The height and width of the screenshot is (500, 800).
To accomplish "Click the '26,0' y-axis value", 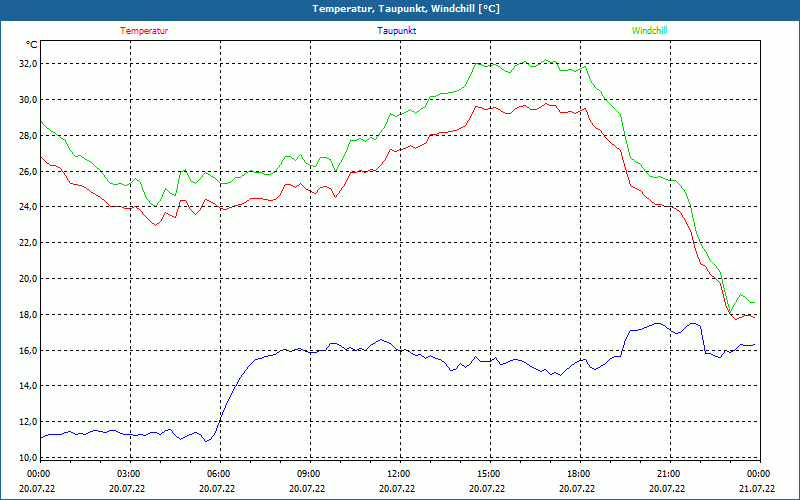I will (29, 171).
